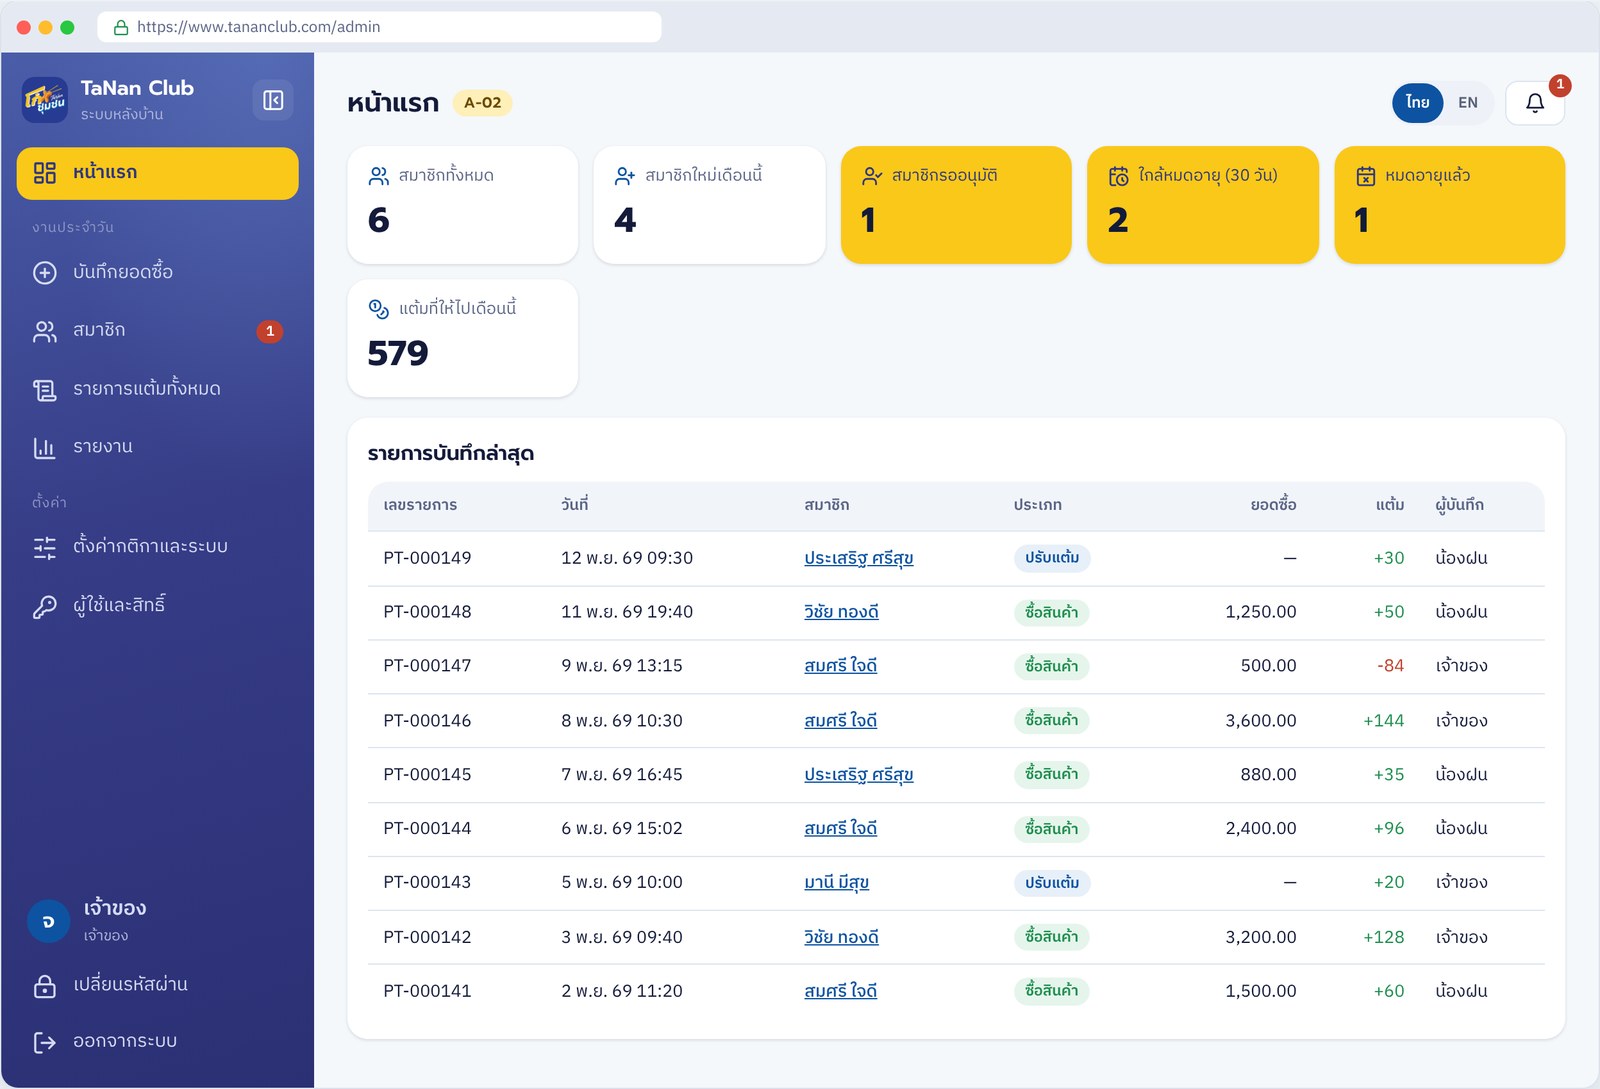The image size is (1600, 1089).
Task: Click the ปรับแต้ม tag in row PT-000149
Action: pyautogui.click(x=1051, y=558)
